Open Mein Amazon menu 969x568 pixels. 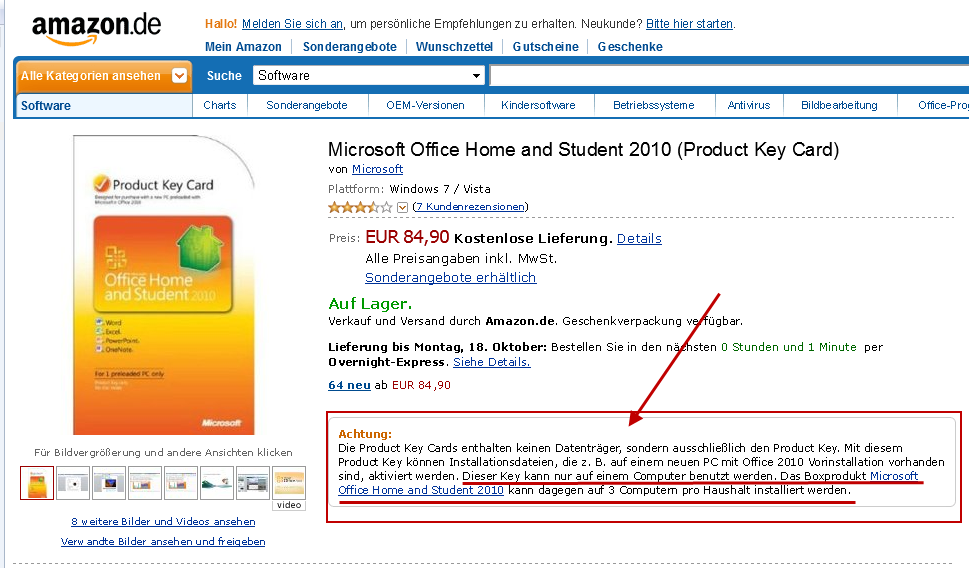[x=243, y=46]
